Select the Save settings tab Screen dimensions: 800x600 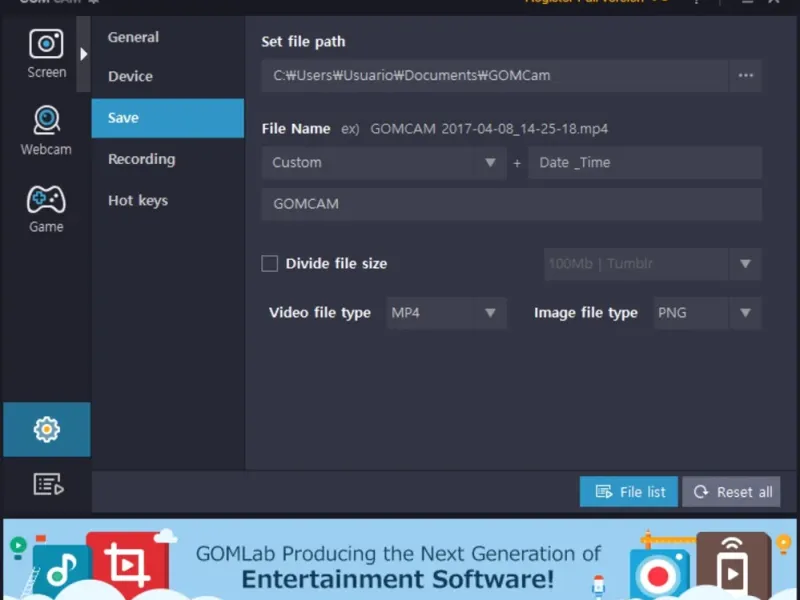coord(168,118)
